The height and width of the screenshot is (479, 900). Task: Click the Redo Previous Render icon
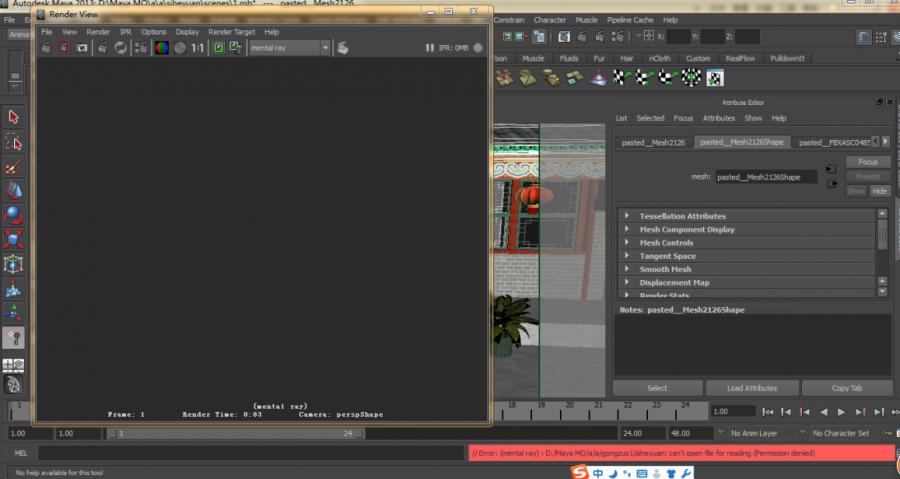(46, 47)
